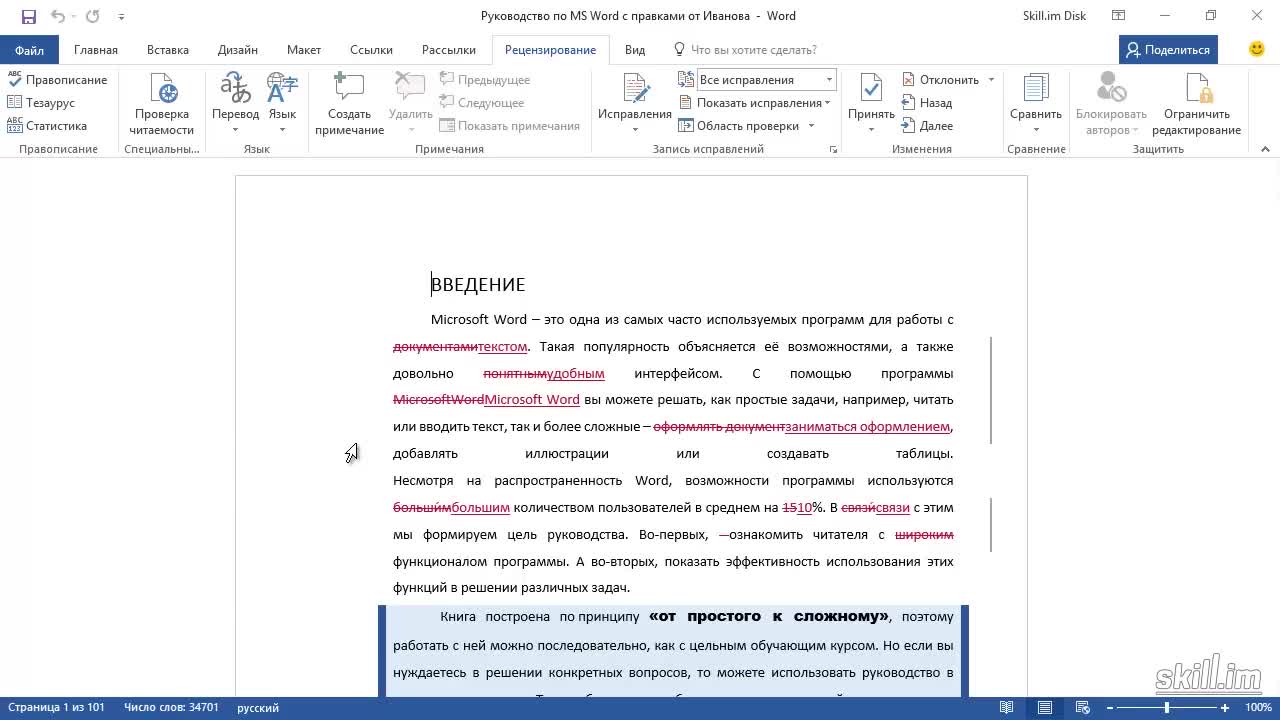Open Область проверки reviewing pane
1280x720 pixels.
738,126
